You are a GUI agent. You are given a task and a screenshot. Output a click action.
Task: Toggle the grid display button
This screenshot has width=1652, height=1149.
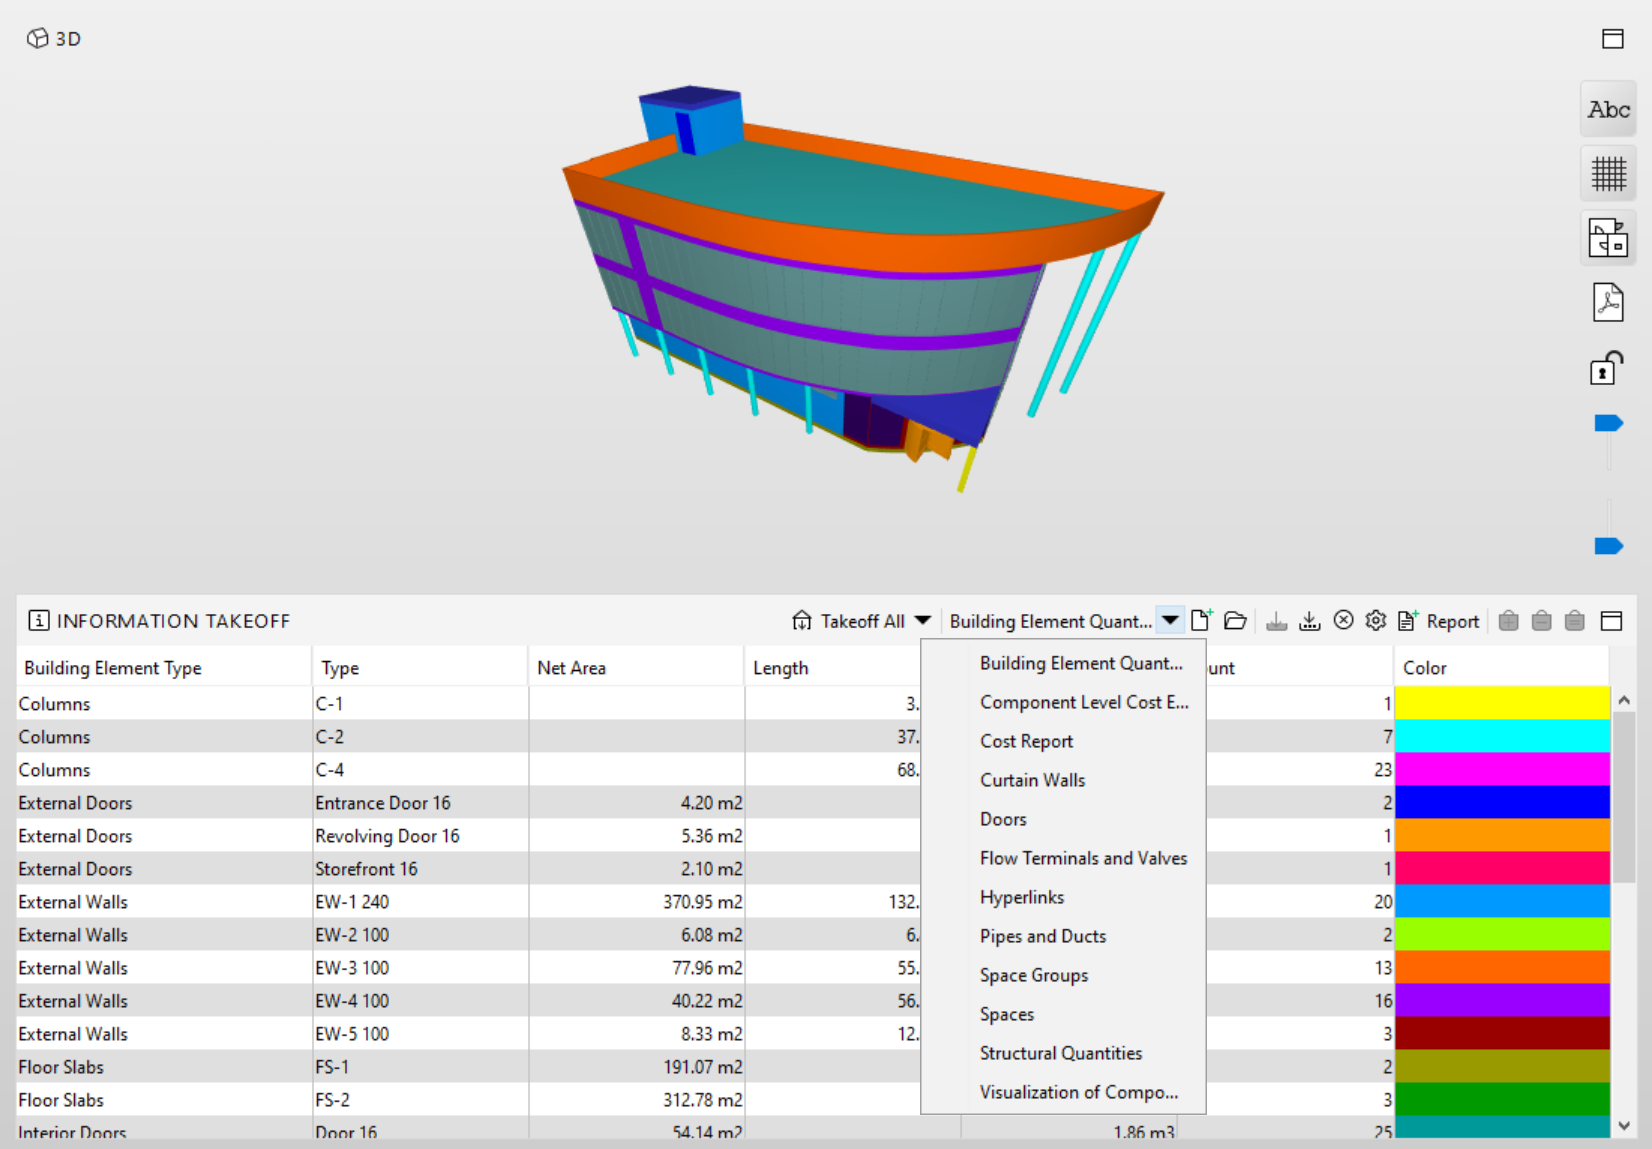[1608, 174]
